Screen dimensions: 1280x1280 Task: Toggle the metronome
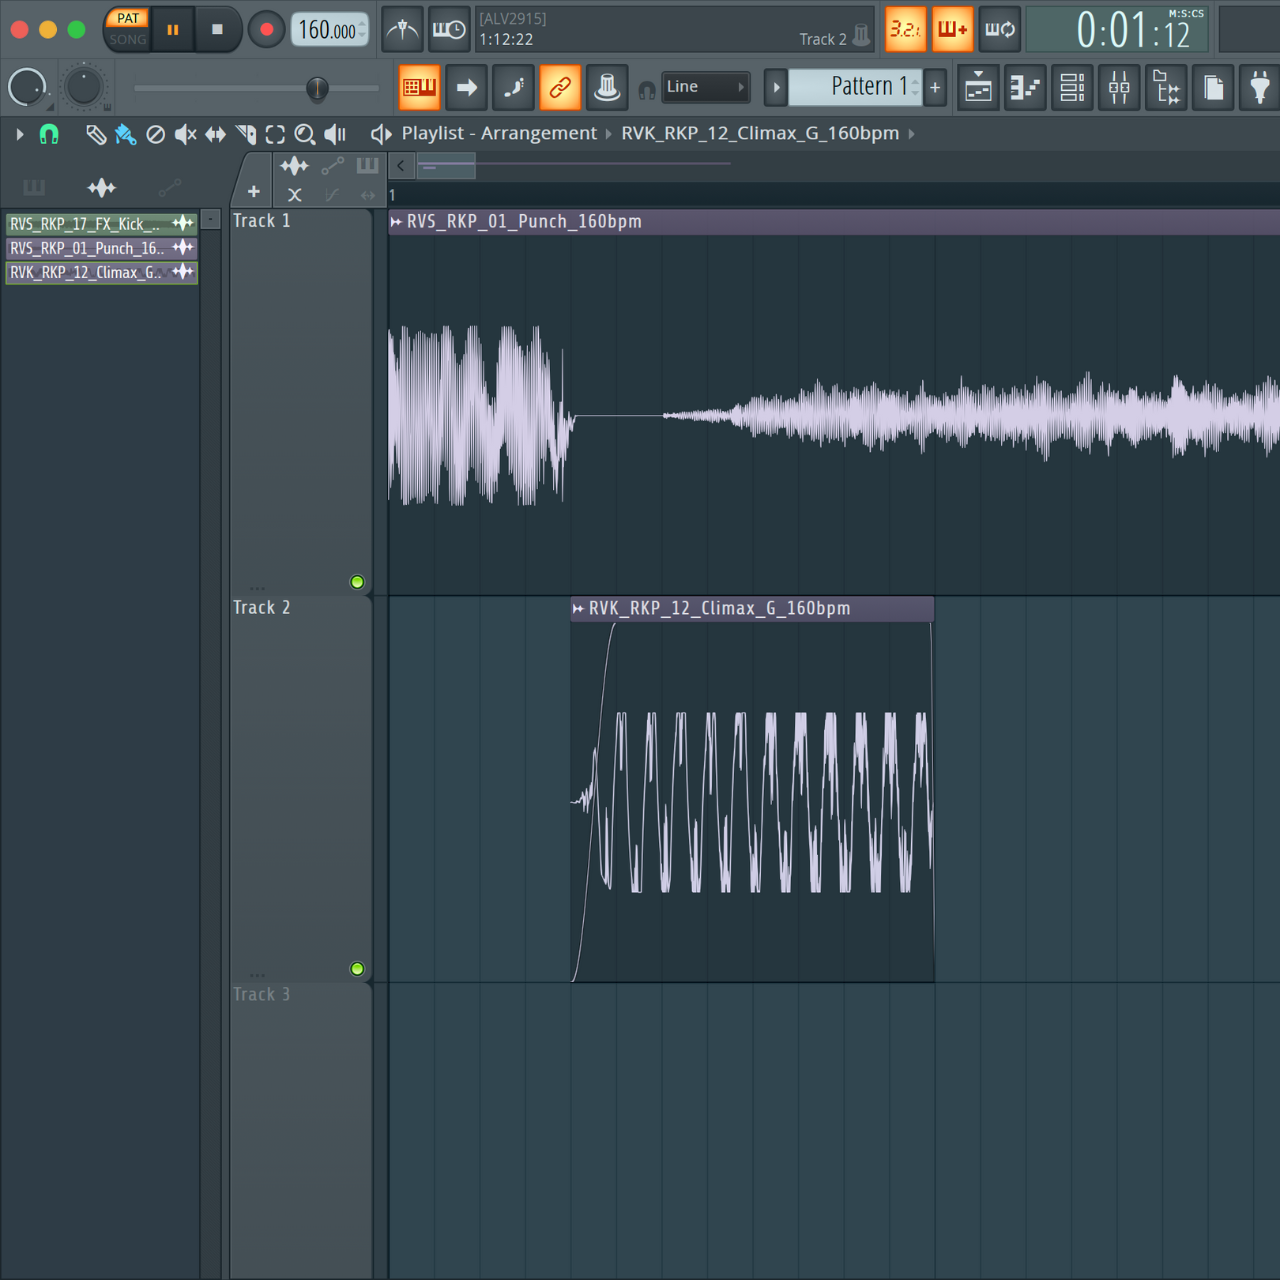click(x=403, y=30)
